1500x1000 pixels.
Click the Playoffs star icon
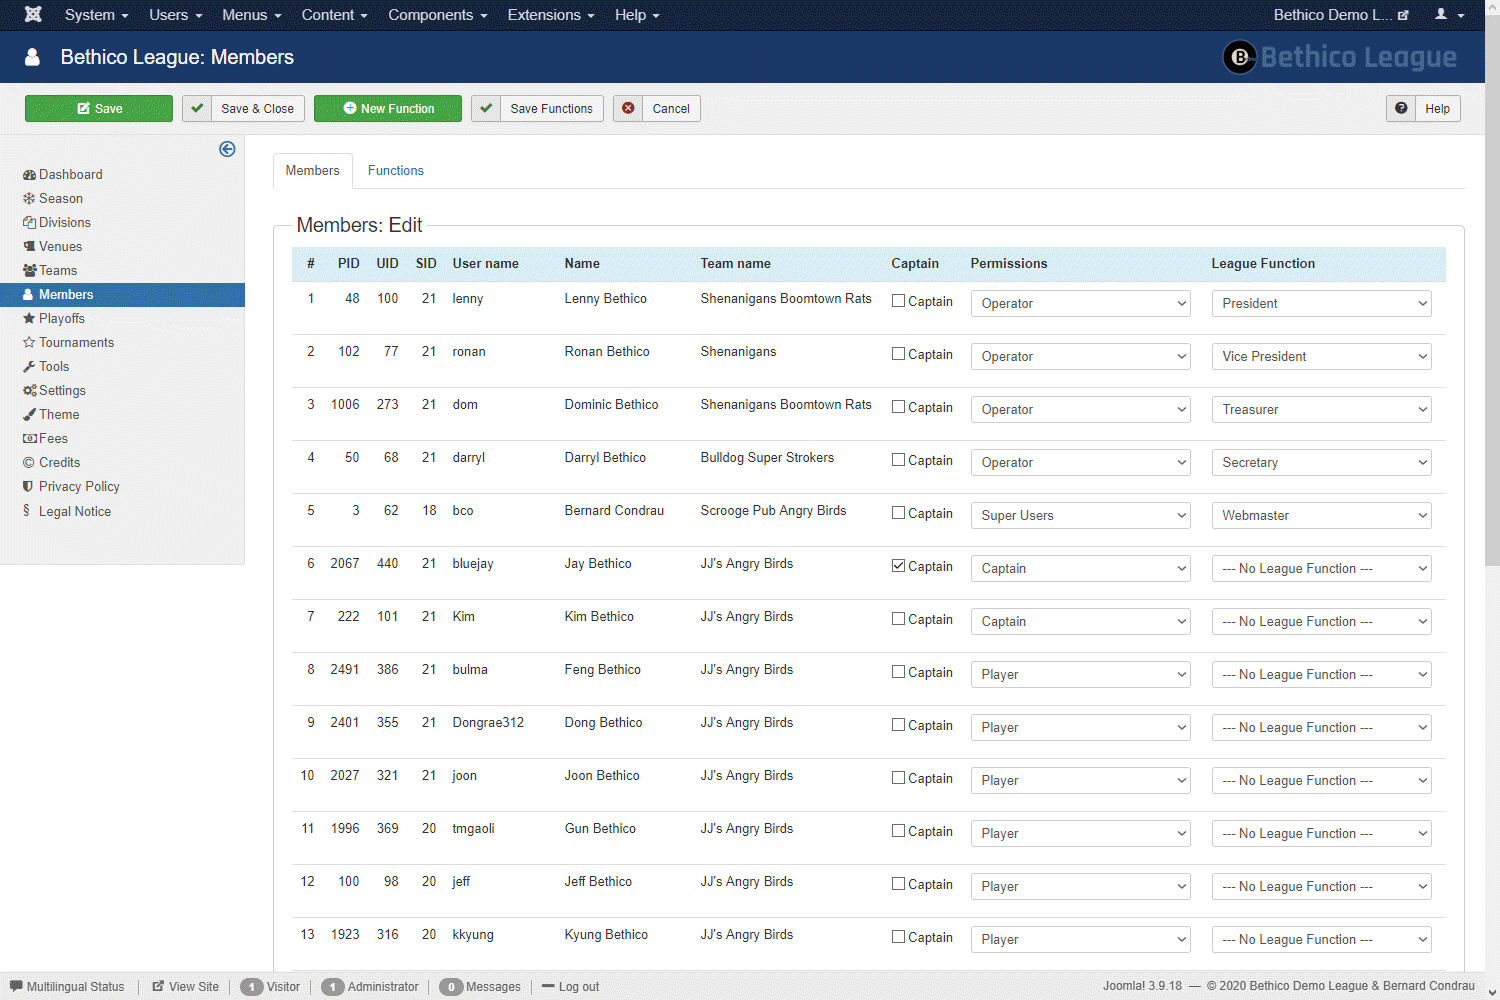[29, 319]
